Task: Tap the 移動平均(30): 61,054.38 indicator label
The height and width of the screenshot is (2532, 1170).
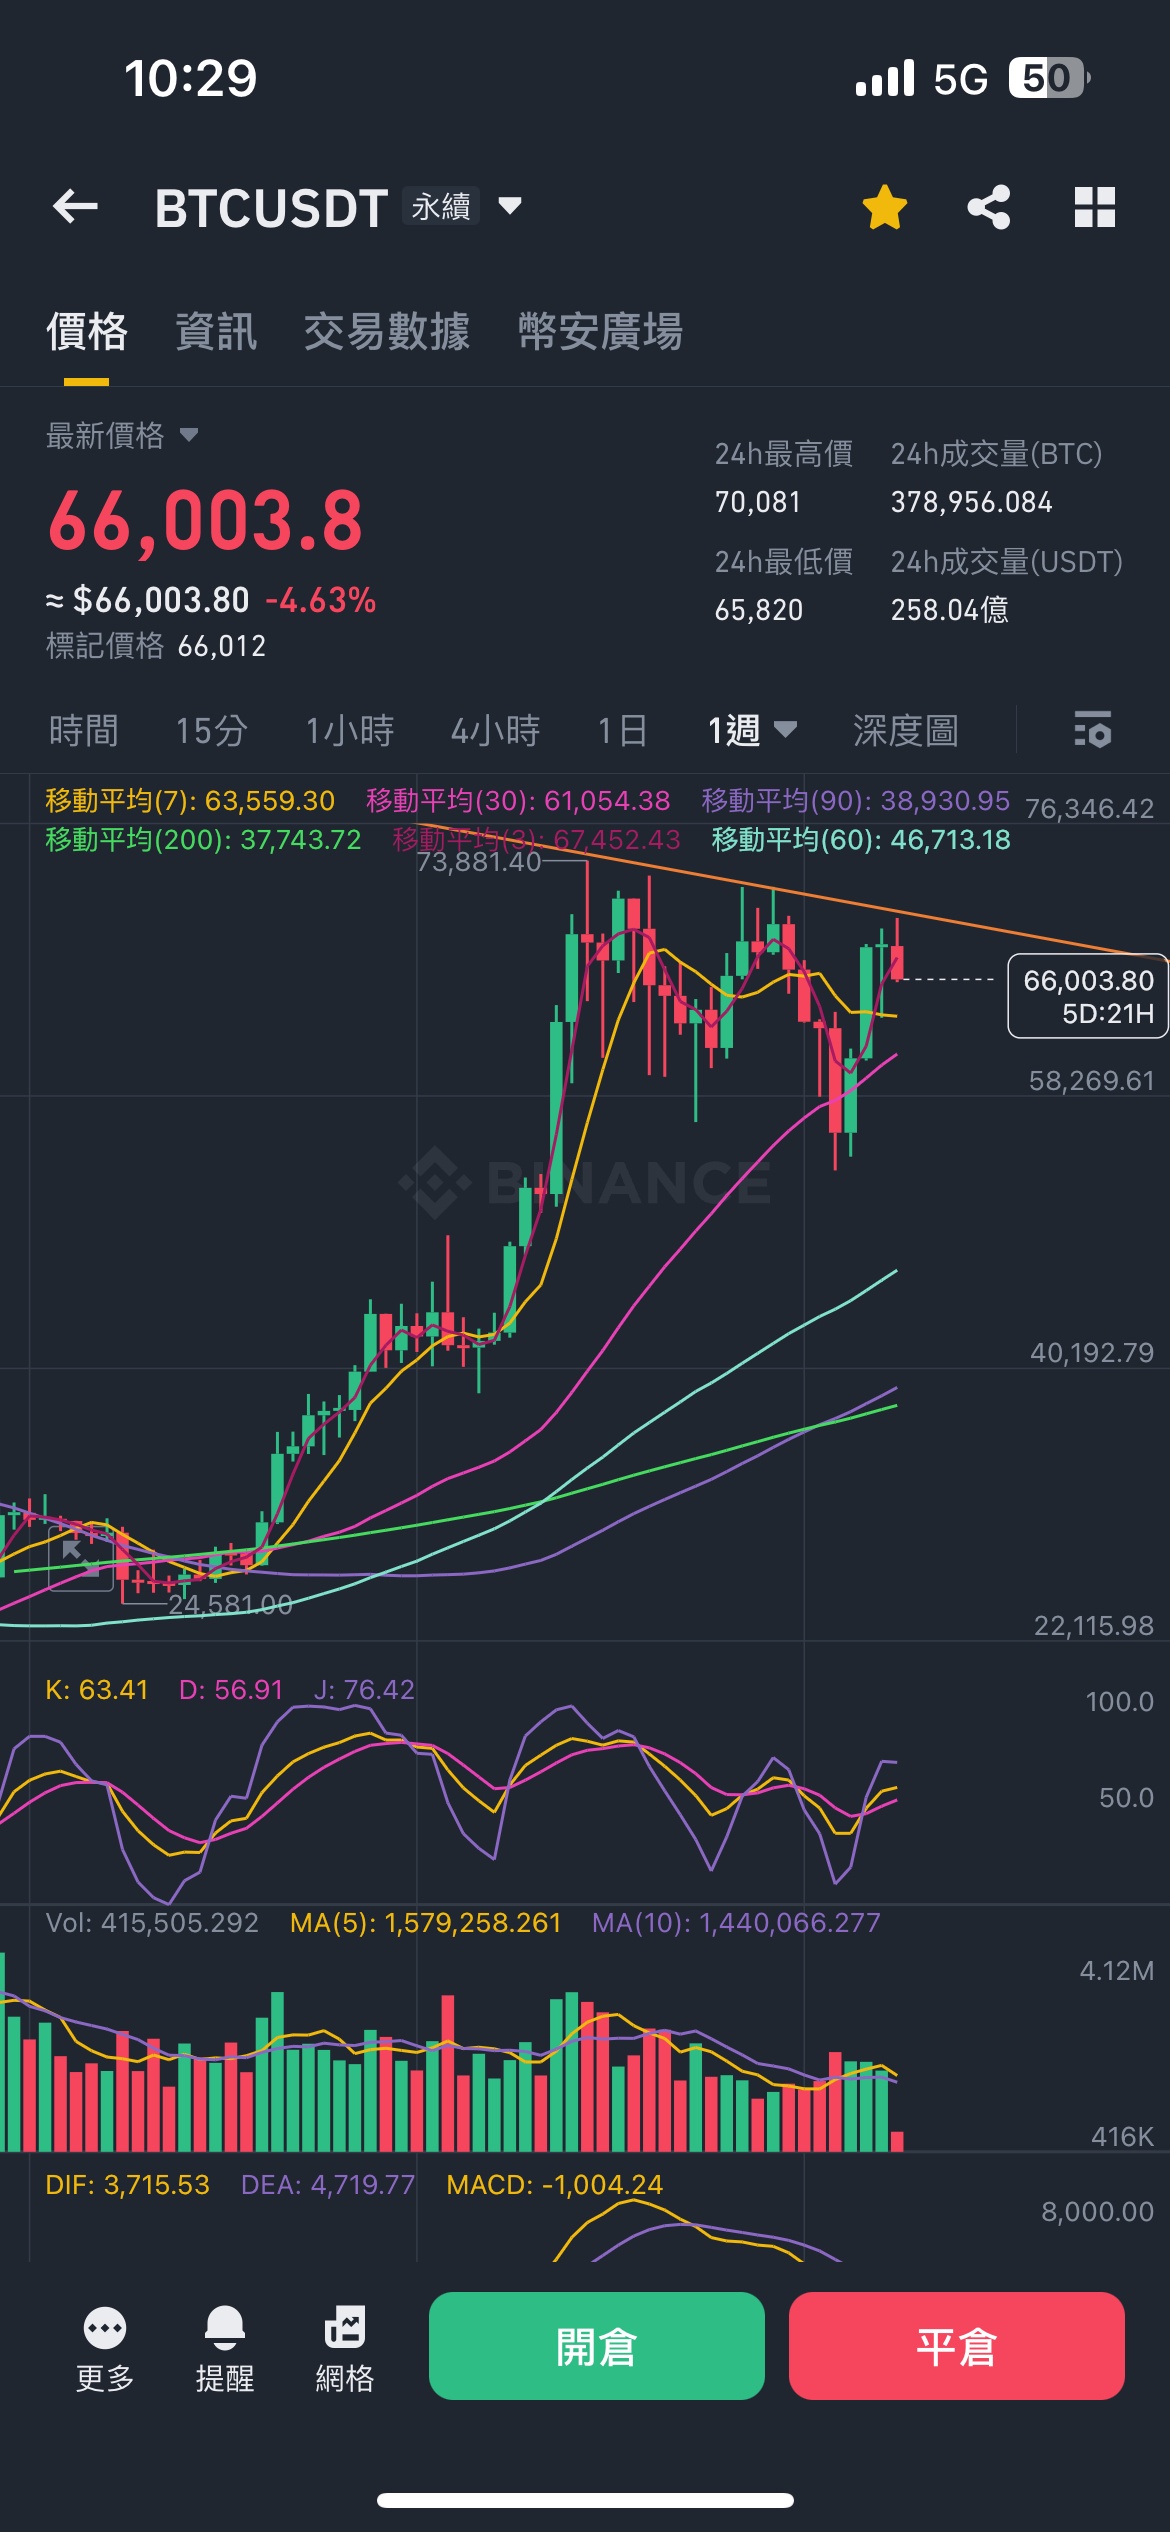Action: (x=518, y=801)
